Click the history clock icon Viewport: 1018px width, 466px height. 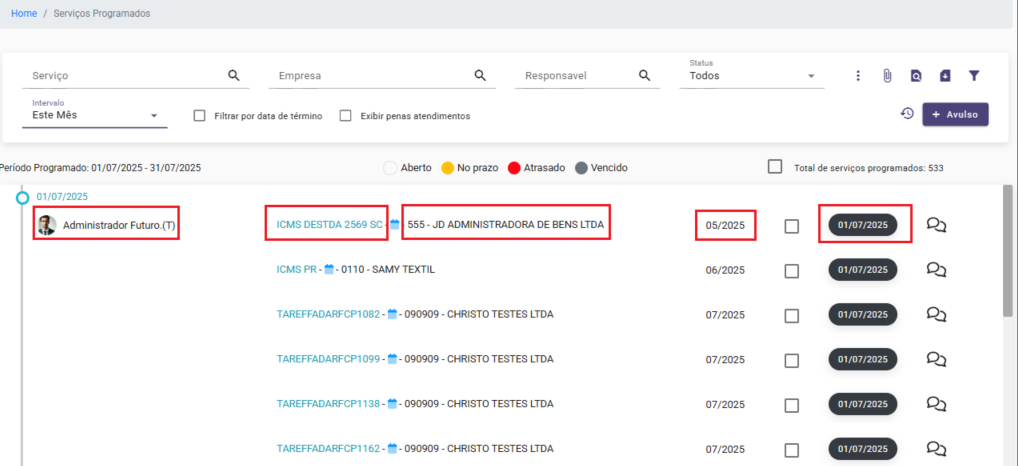pyautogui.click(x=907, y=114)
